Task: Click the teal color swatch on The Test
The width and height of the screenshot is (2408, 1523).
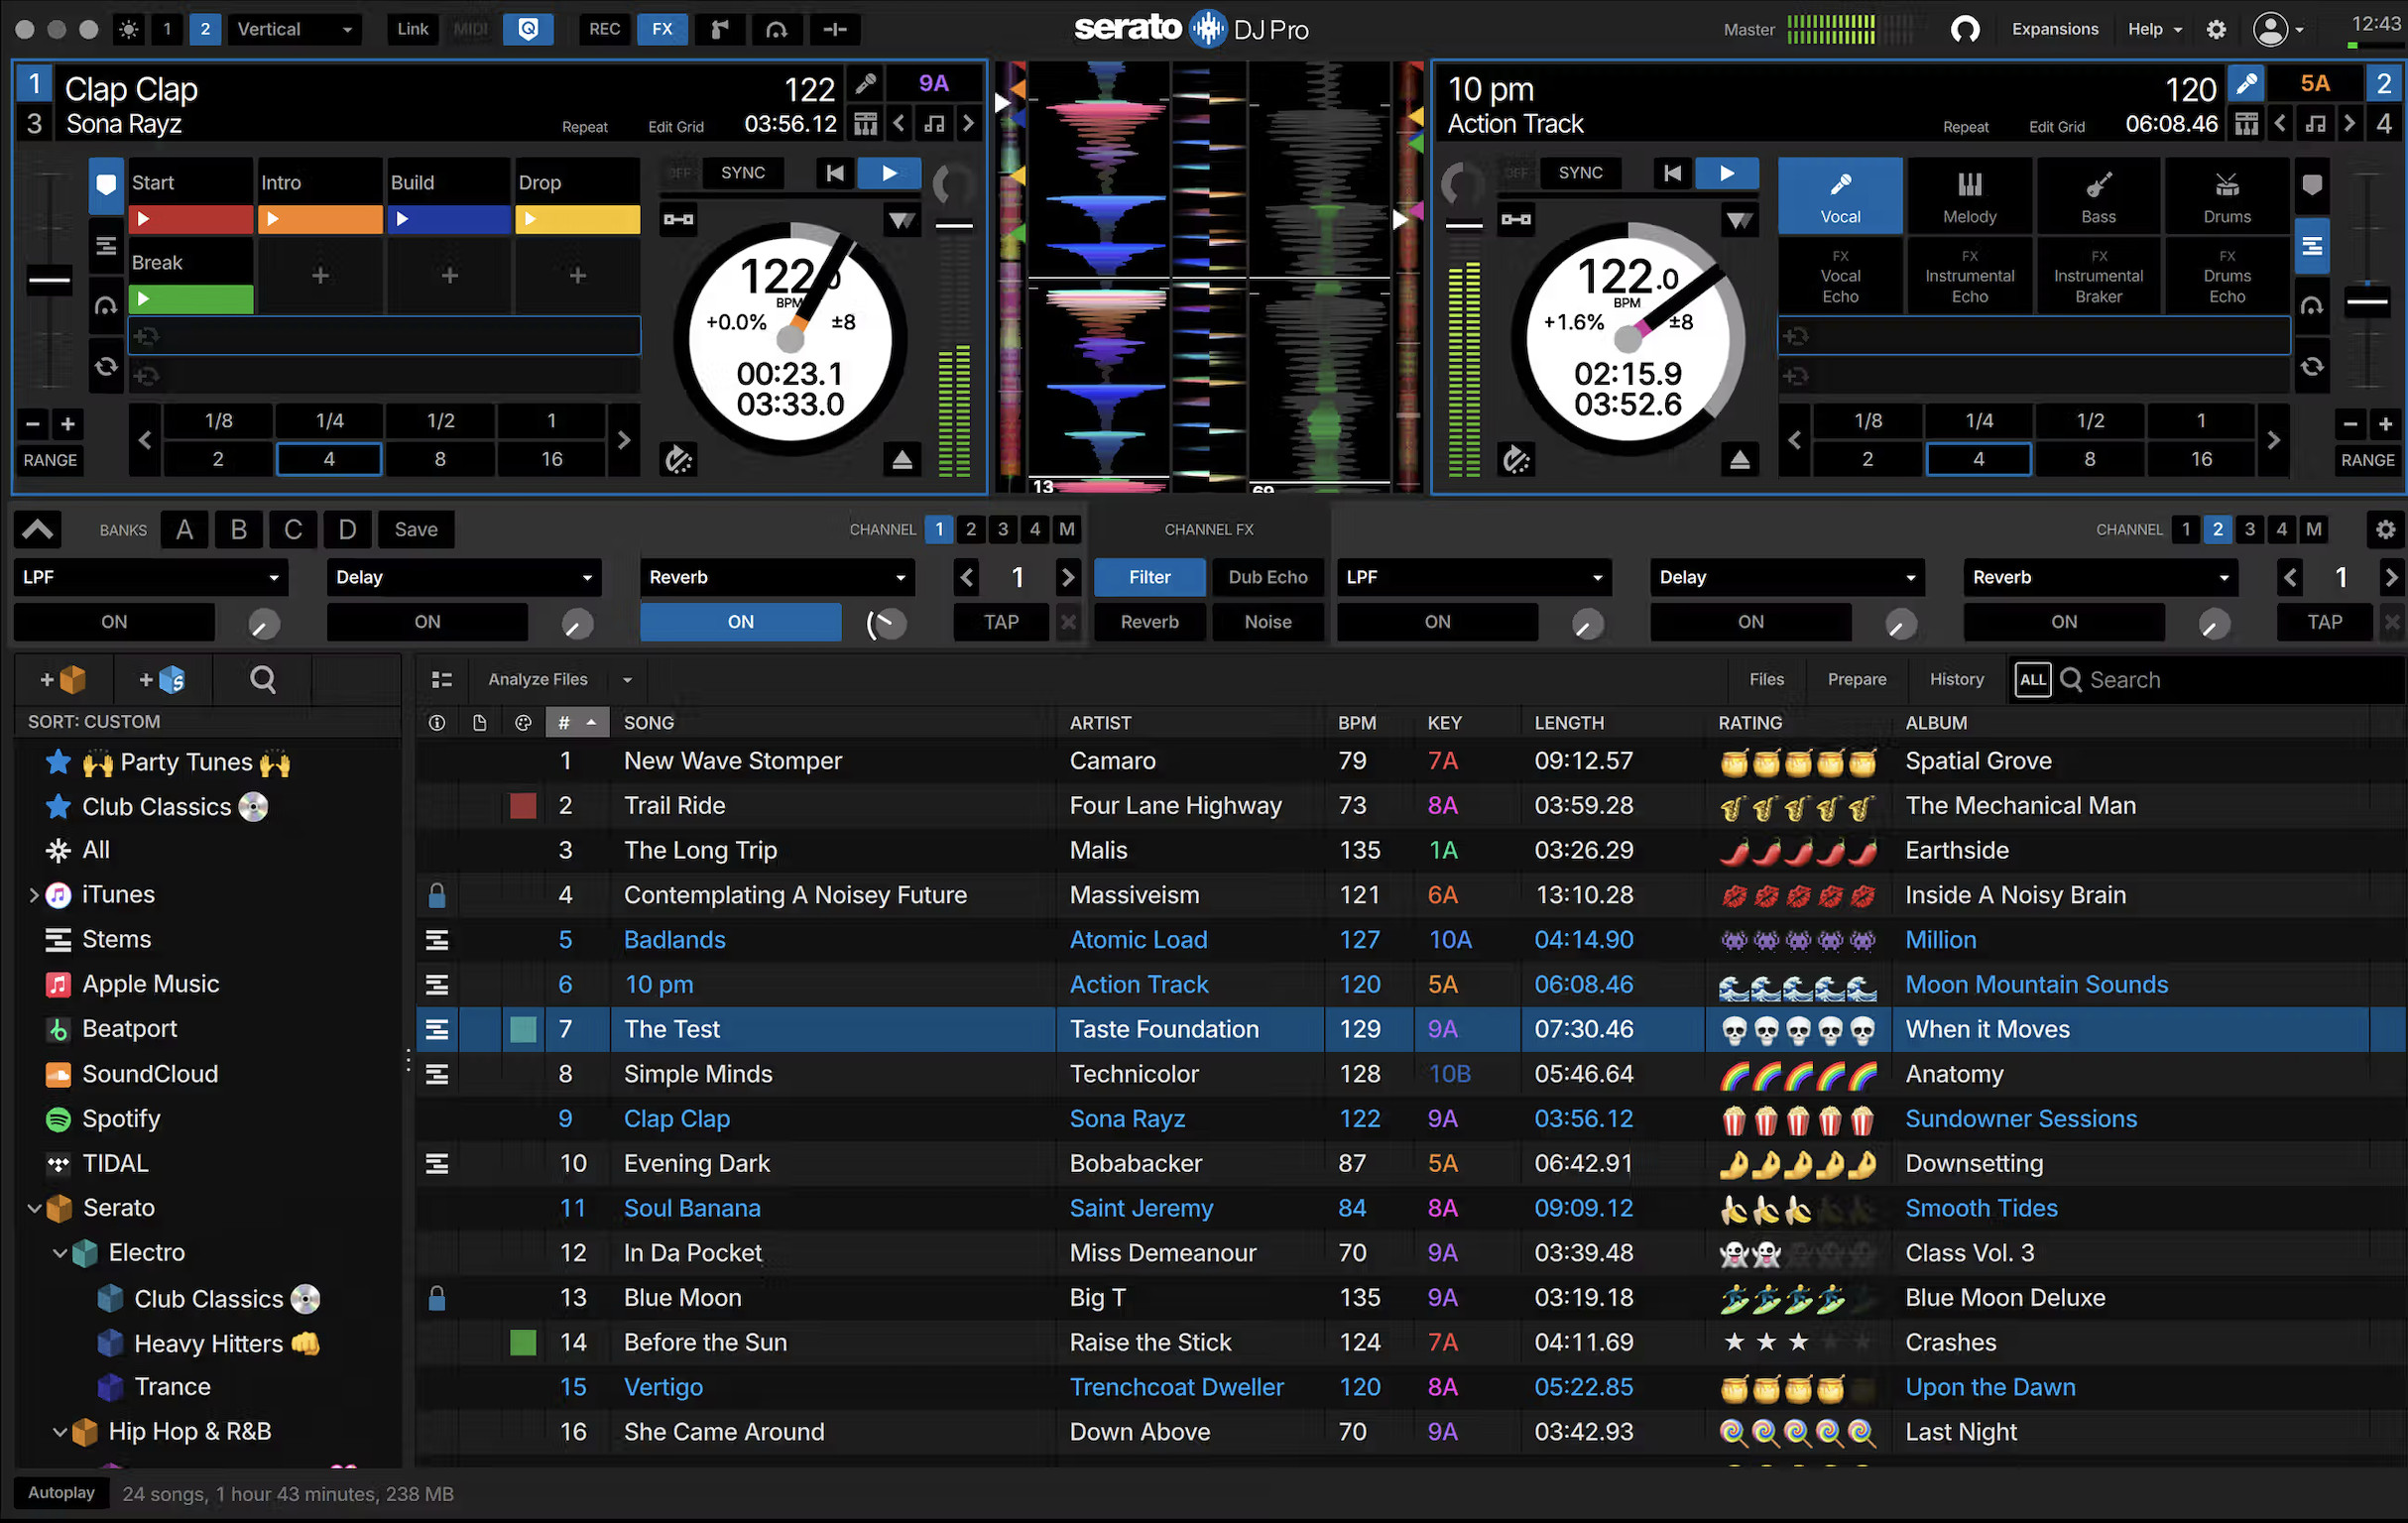Action: click(x=523, y=1030)
